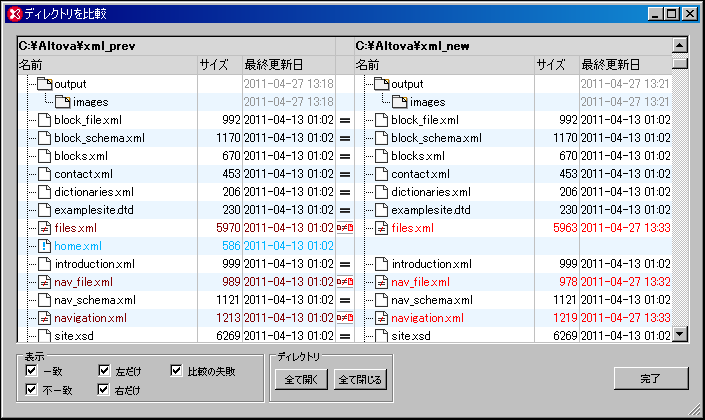The width and height of the screenshot is (705, 420).
Task: Click date 2011-04-27 13:32 of nav_file.xml
Action: click(625, 282)
